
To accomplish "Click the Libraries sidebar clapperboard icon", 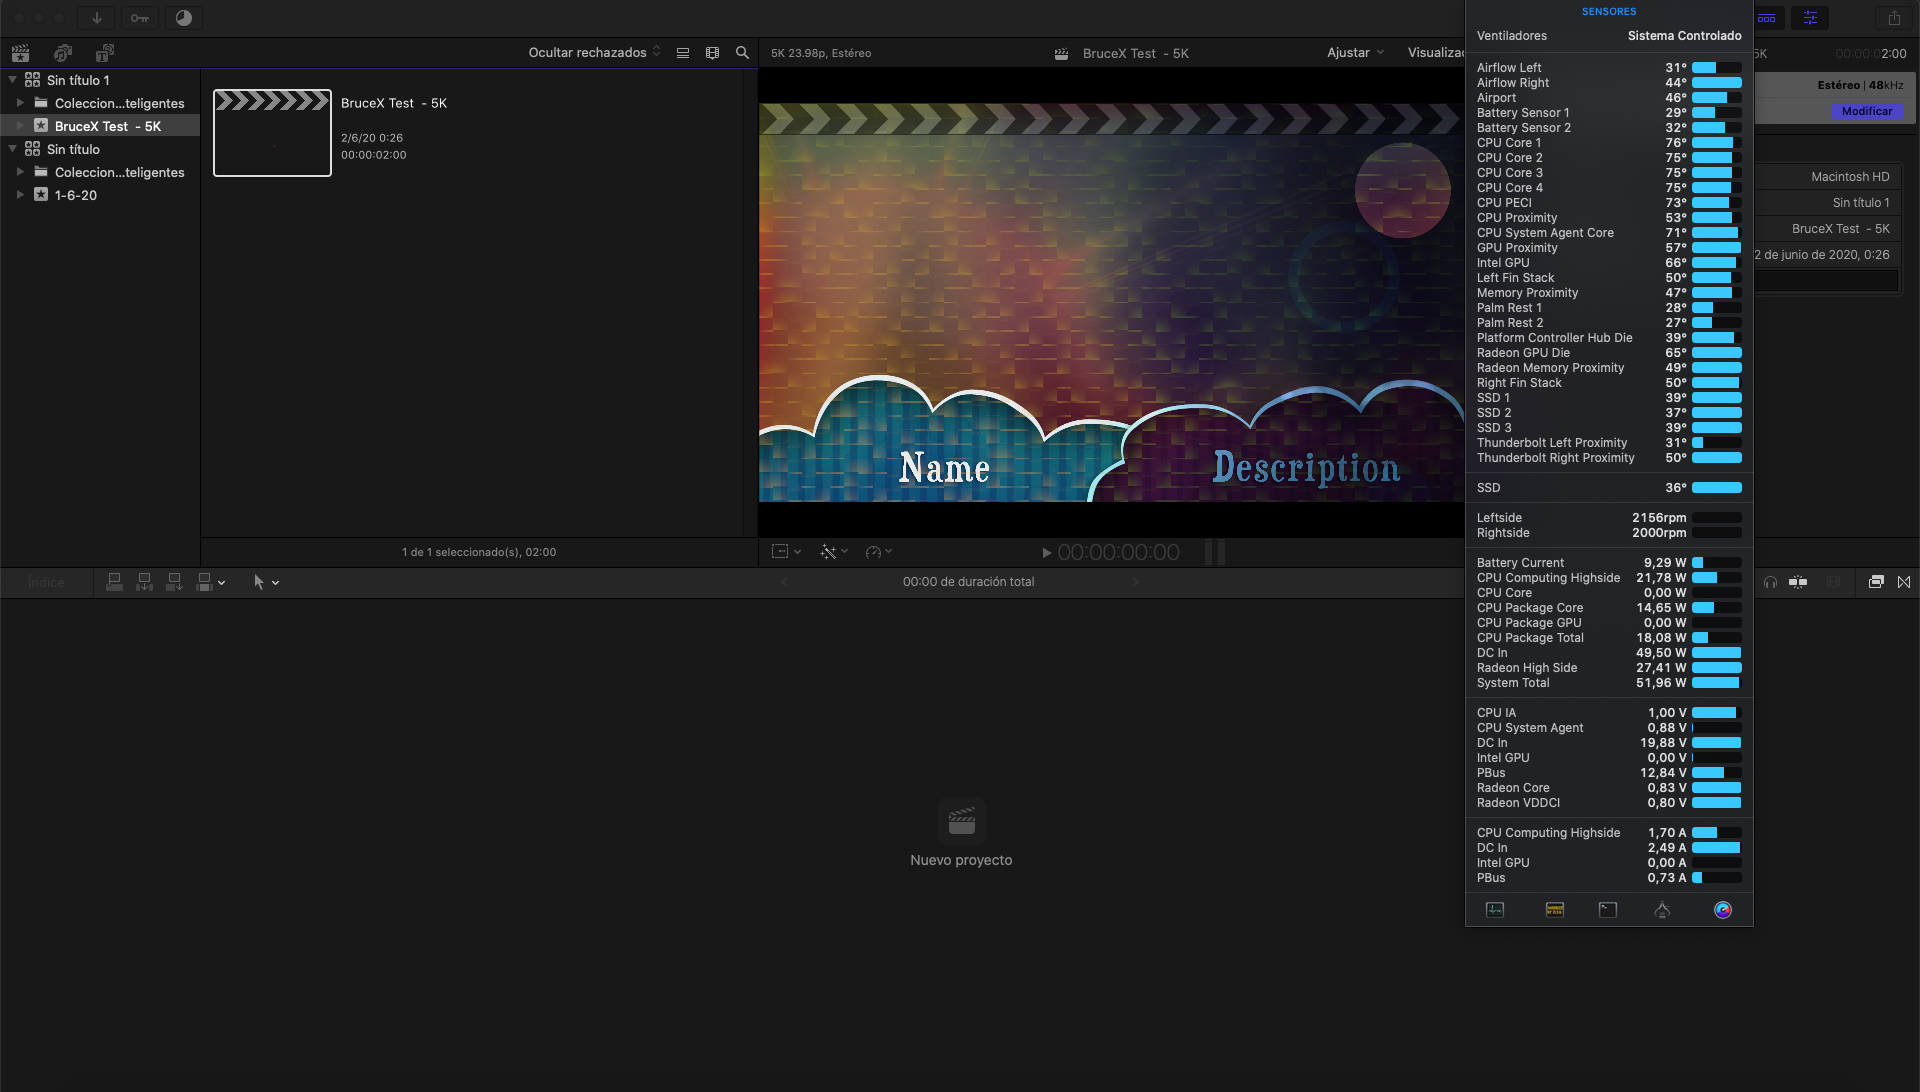I will click(21, 53).
